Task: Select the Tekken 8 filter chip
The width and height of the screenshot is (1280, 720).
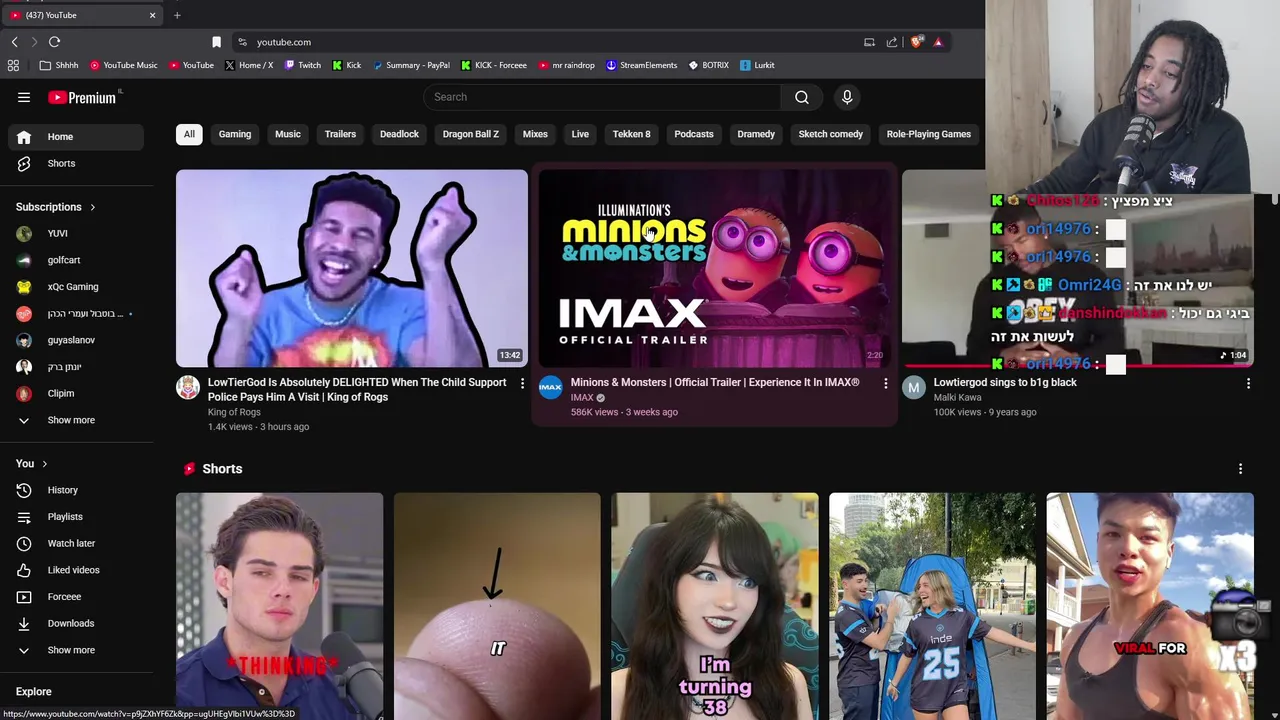Action: [x=631, y=134]
